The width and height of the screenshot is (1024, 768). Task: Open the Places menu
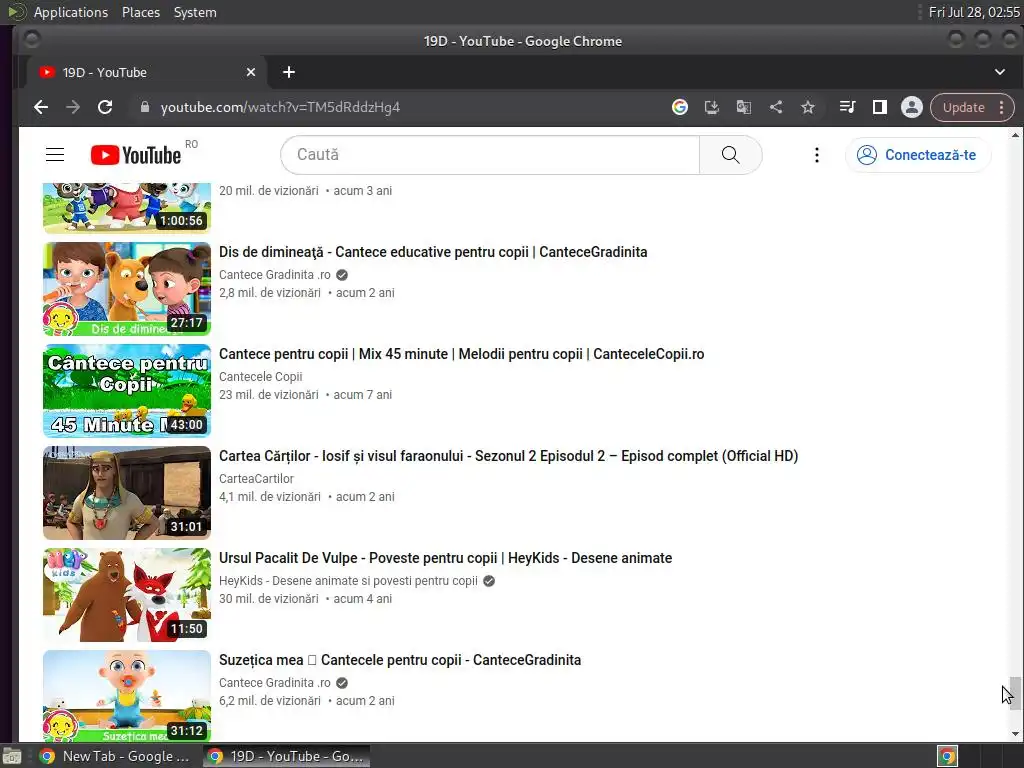[x=140, y=12]
